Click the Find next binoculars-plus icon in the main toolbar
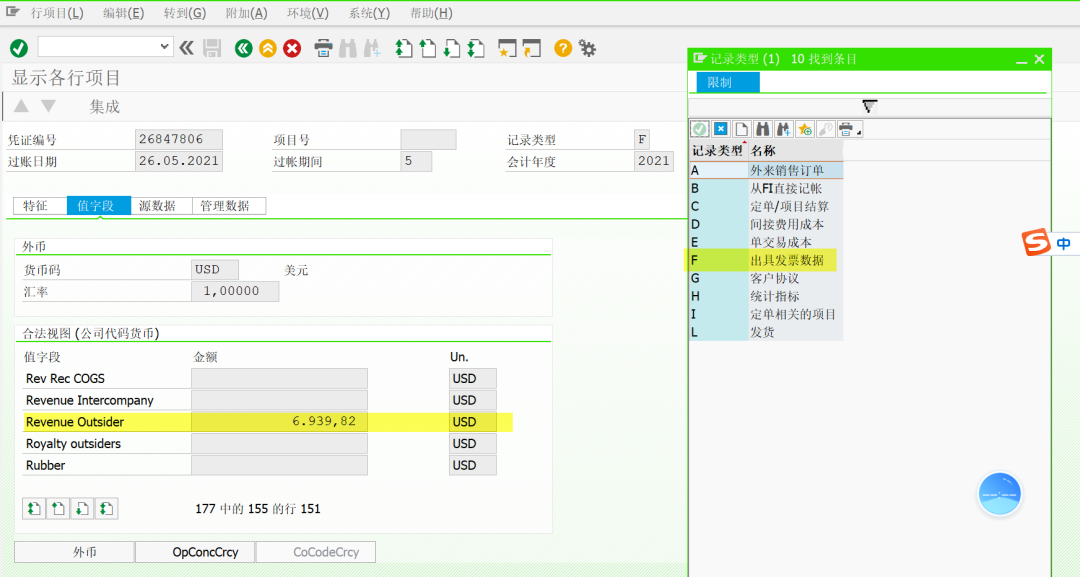This screenshot has height=577, width=1080. pyautogui.click(x=372, y=48)
